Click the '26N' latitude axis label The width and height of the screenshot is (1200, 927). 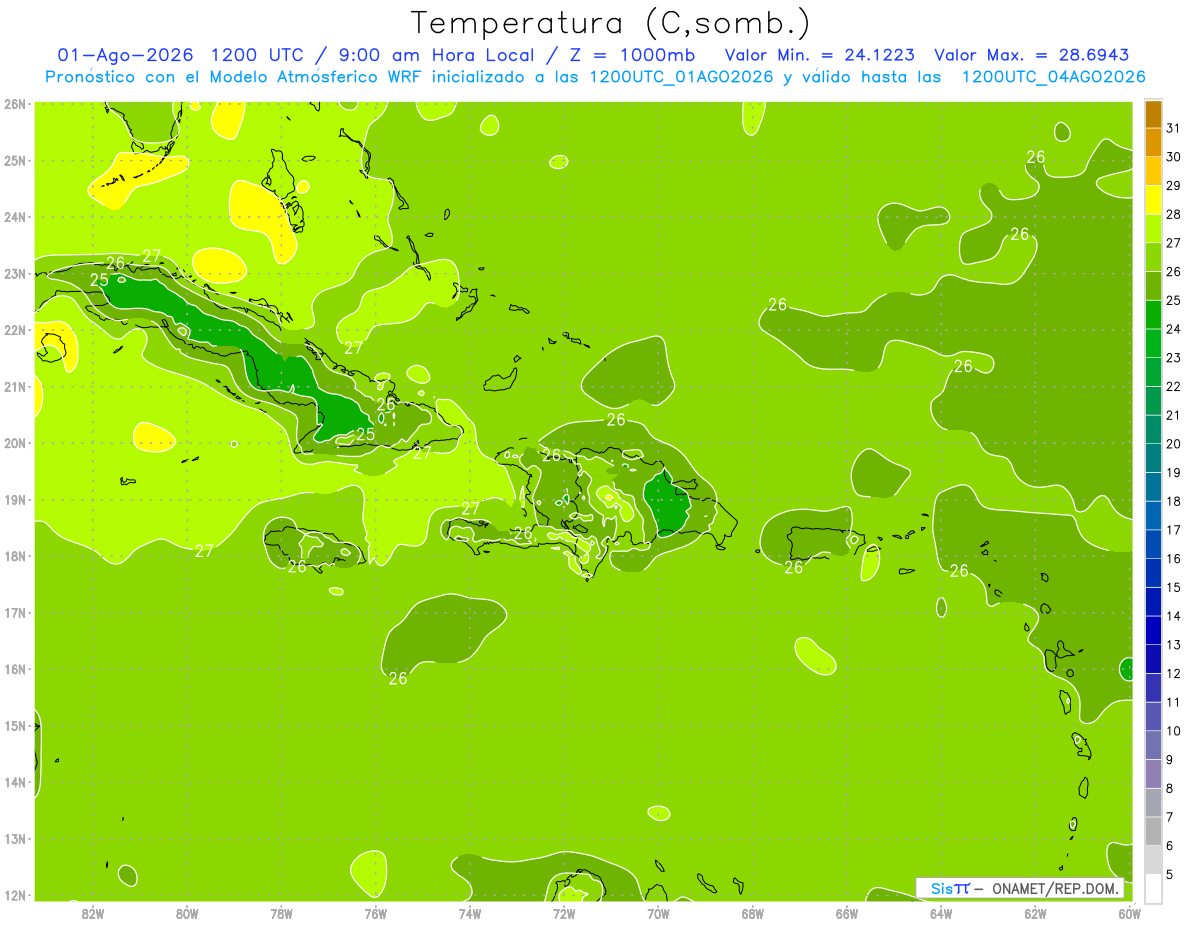15,104
